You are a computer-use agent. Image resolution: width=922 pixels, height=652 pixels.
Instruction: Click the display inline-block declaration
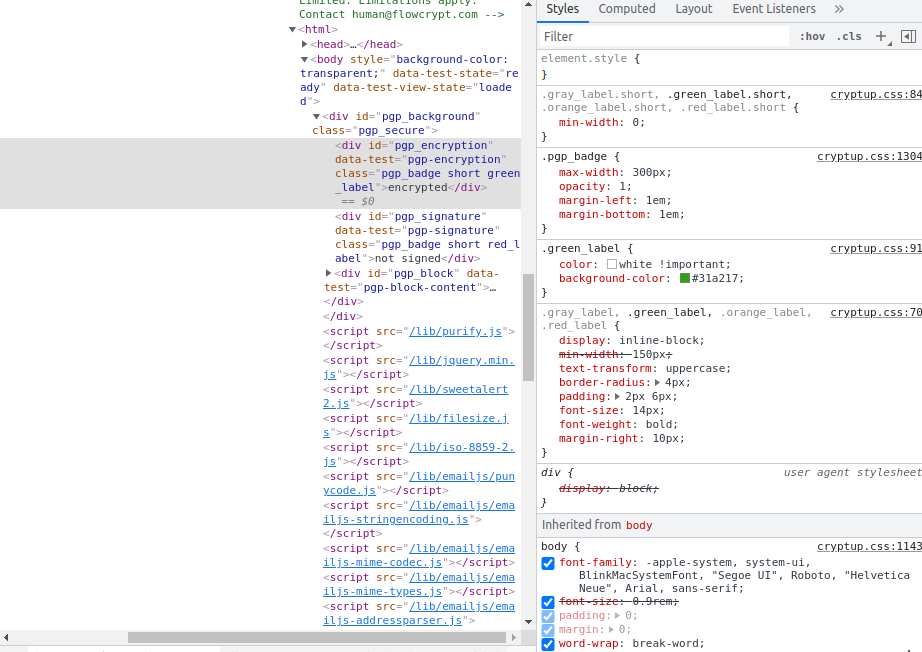632,340
